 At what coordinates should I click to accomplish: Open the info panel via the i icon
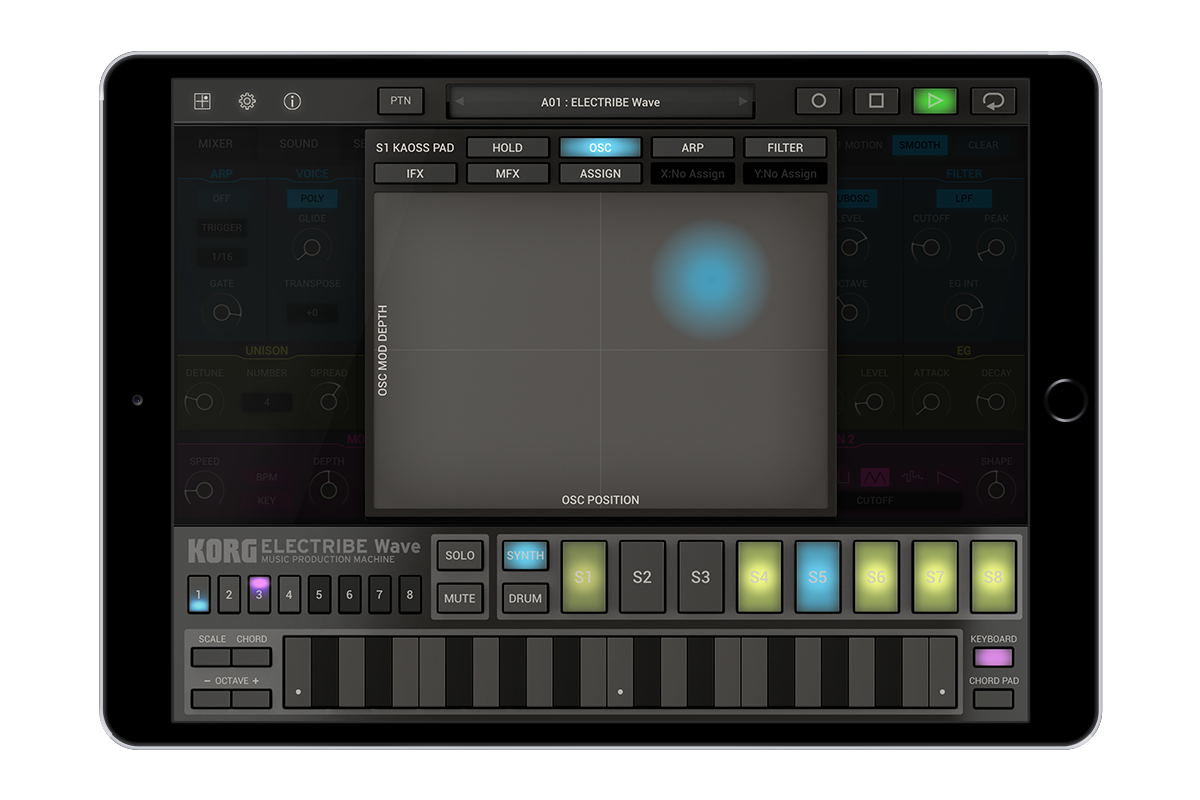click(x=293, y=101)
